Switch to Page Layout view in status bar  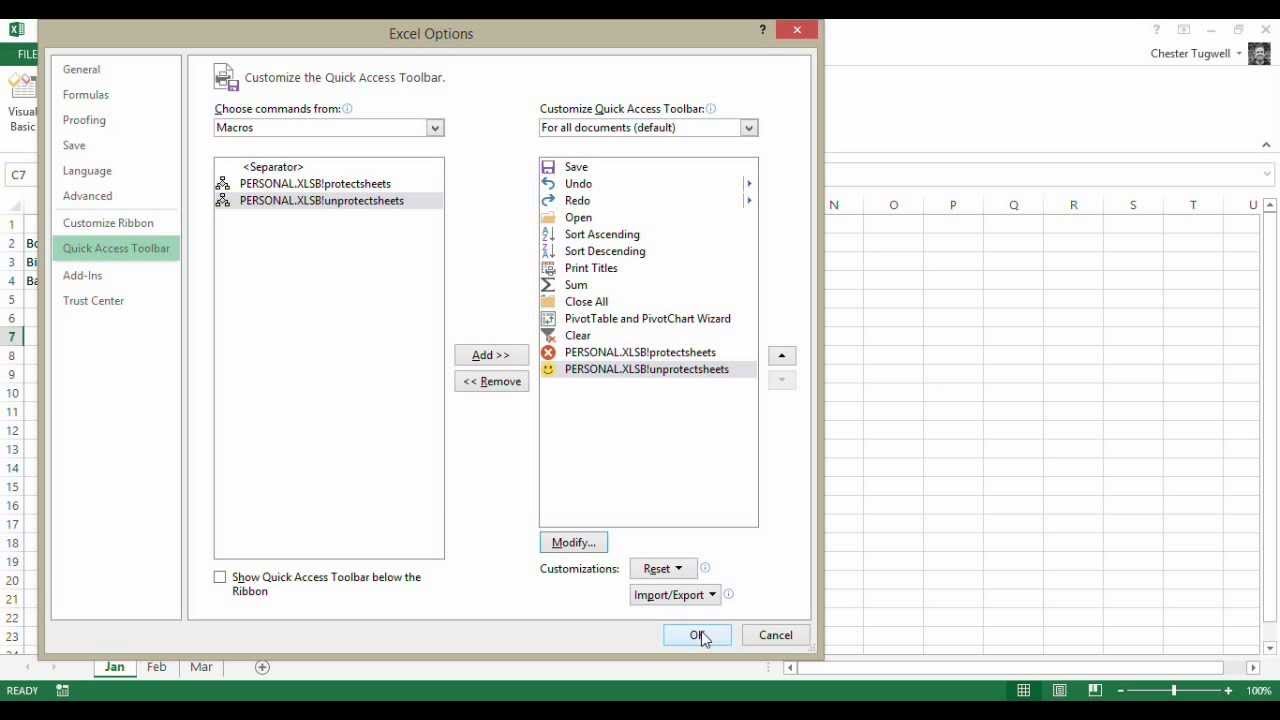tap(1059, 690)
